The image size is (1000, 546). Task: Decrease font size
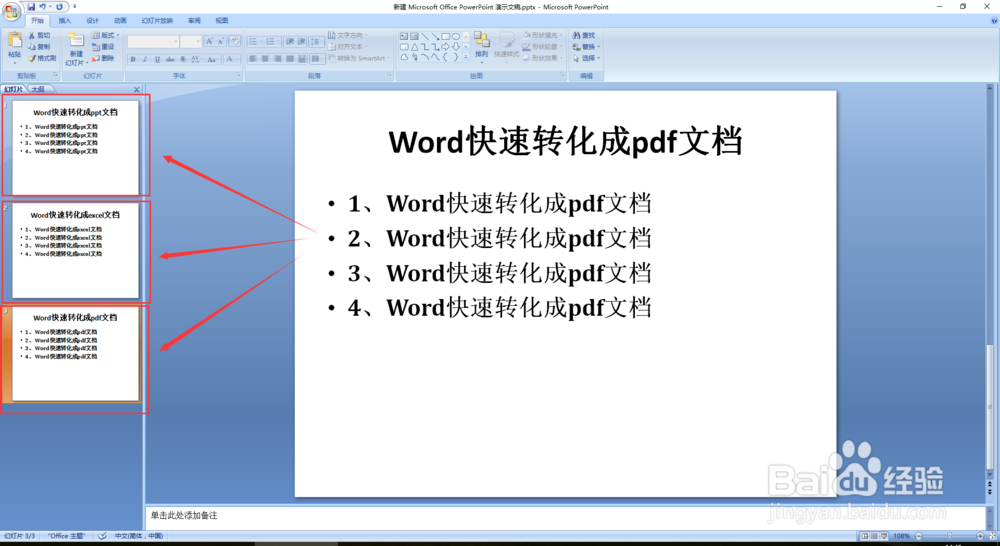point(221,41)
